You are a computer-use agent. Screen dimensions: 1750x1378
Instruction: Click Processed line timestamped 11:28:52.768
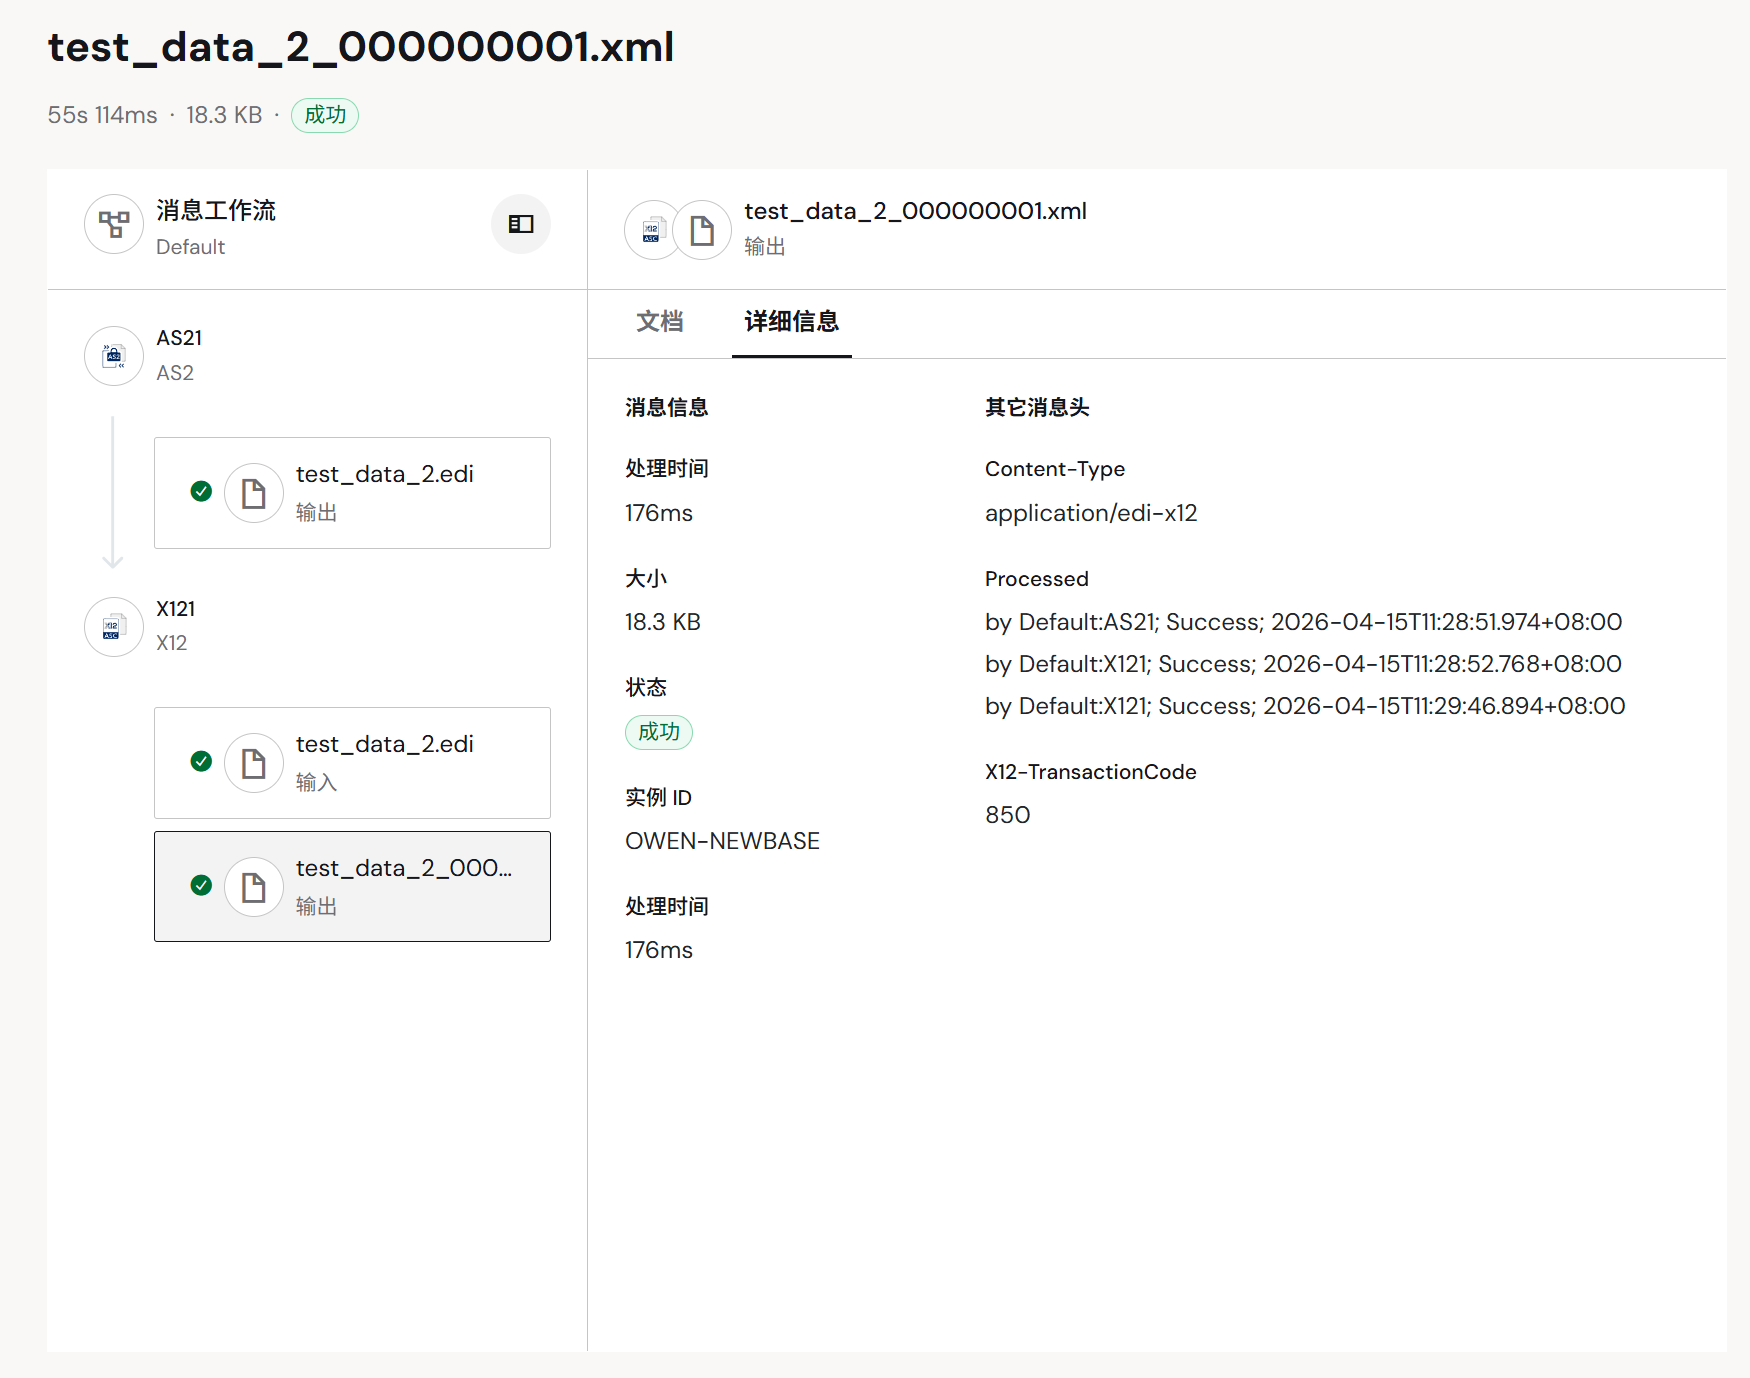1303,664
